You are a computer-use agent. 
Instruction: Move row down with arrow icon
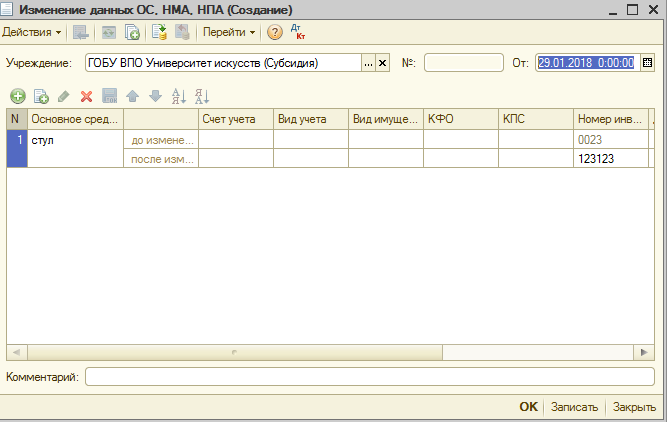(x=156, y=96)
